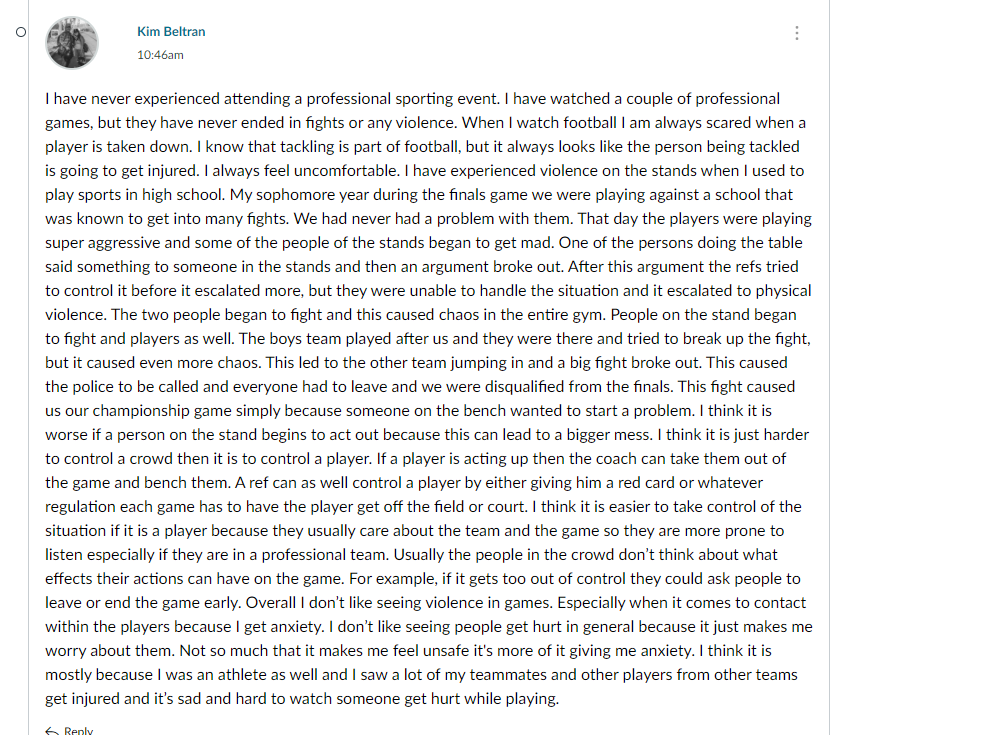Open the three-dot options menu for the post
Image resolution: width=1005 pixels, height=735 pixels.
tap(797, 33)
